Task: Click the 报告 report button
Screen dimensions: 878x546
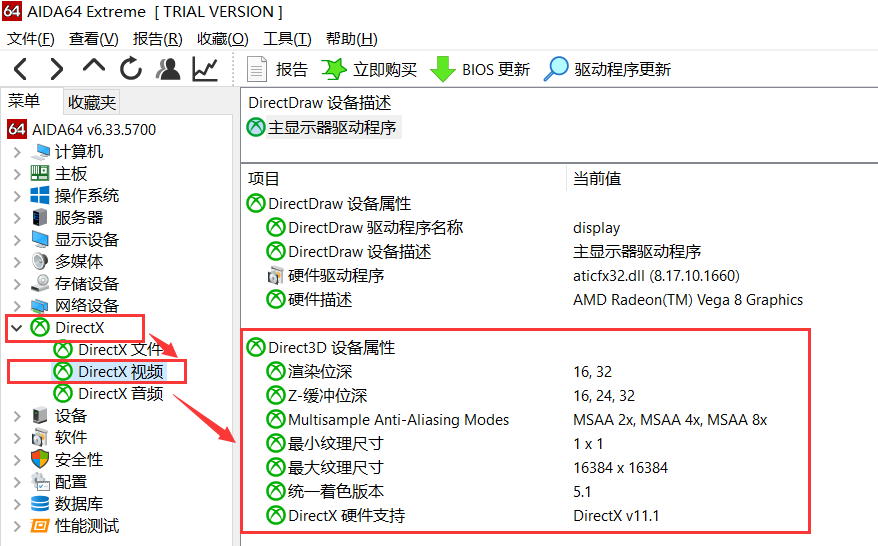Action: (277, 69)
